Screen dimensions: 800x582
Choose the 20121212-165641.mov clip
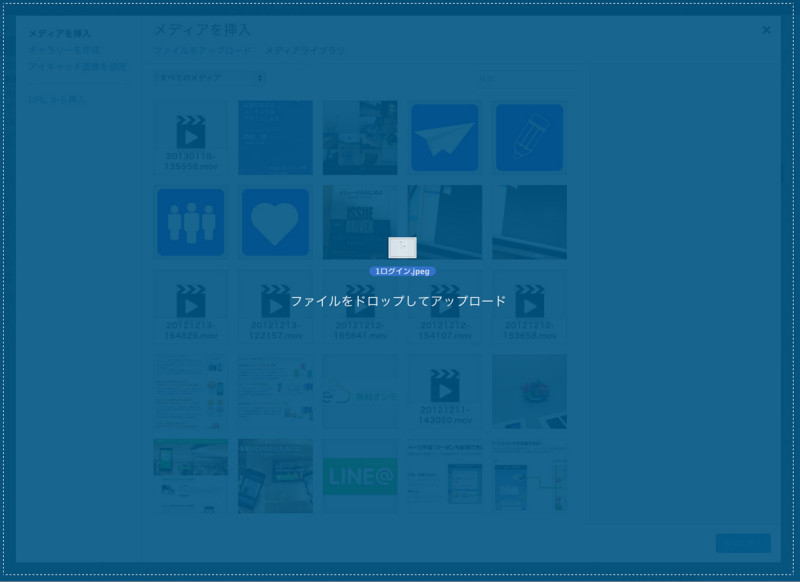pyautogui.click(x=360, y=307)
